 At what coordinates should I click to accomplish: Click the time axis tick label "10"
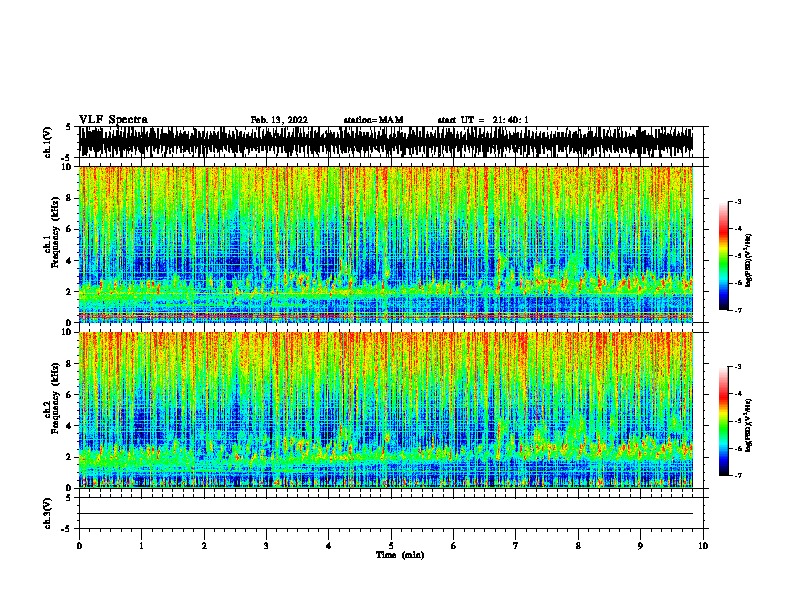point(703,546)
